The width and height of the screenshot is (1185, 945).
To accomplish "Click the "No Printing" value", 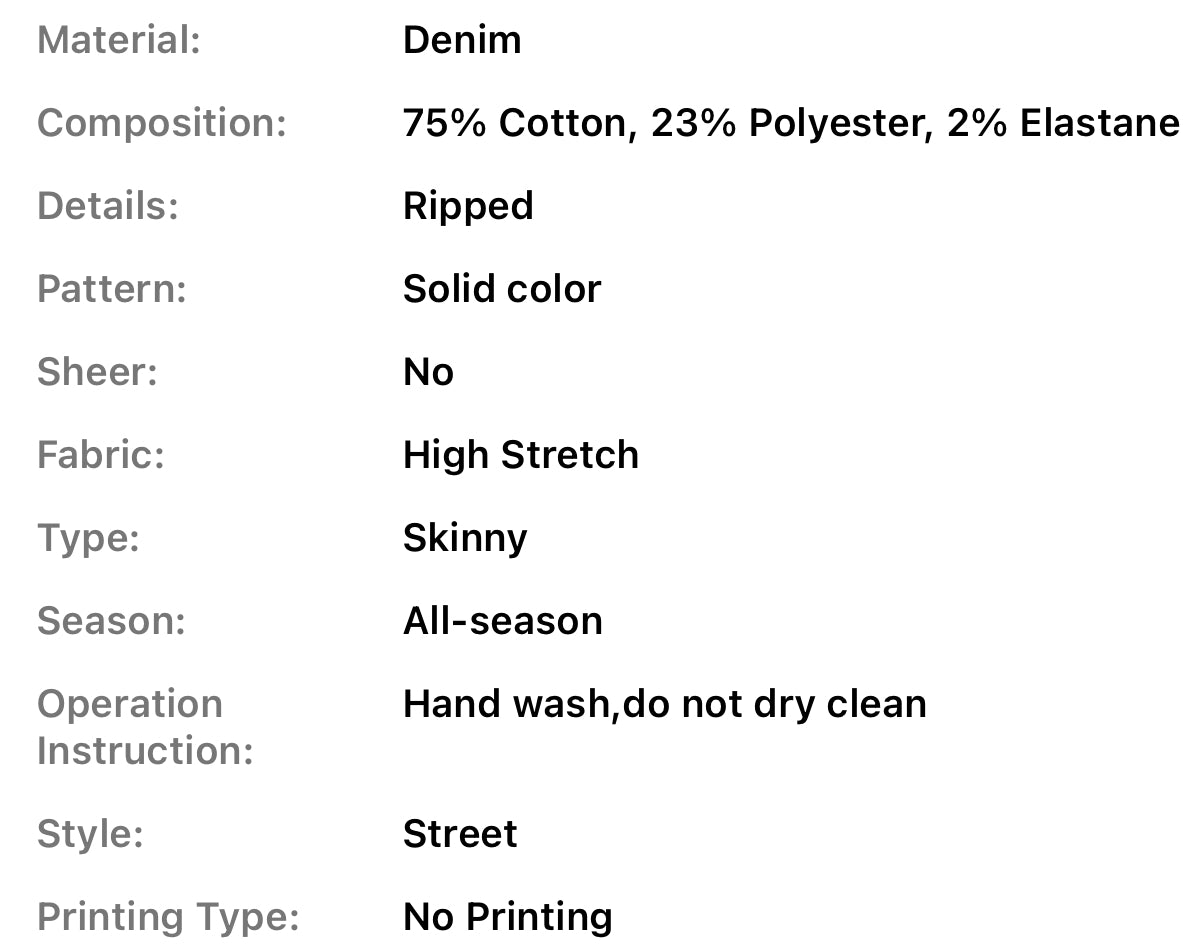I will [x=507, y=918].
